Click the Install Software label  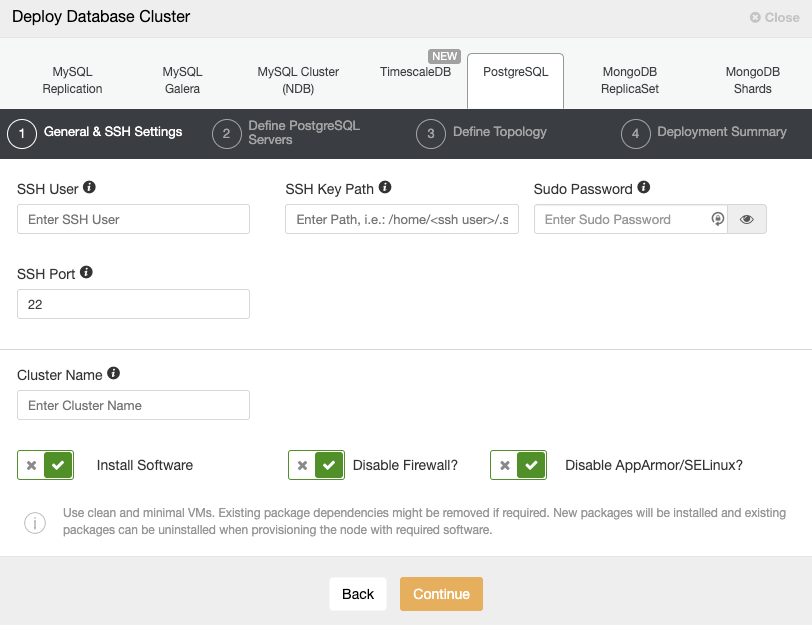(144, 465)
